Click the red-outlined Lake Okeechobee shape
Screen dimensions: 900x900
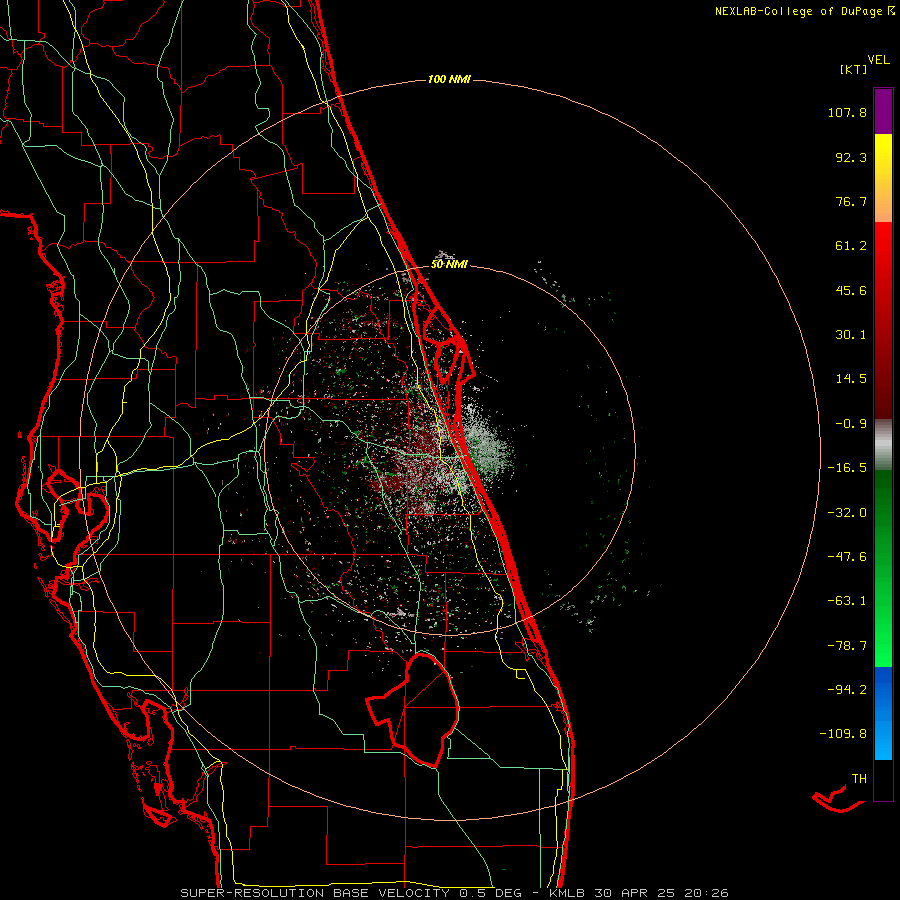413,709
